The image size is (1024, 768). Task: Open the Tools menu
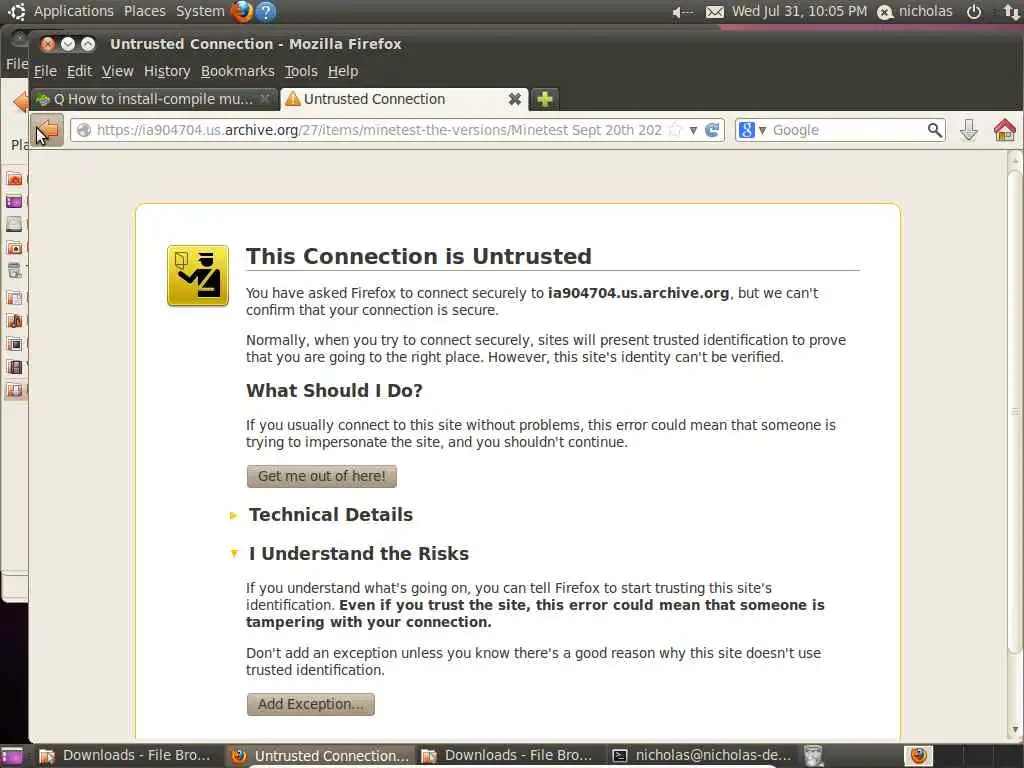pyautogui.click(x=300, y=71)
